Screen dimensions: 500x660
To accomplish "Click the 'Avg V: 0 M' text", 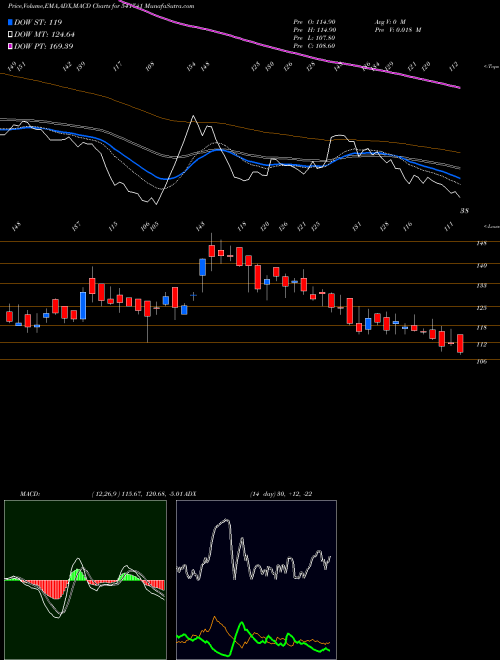I will click(x=389, y=21).
